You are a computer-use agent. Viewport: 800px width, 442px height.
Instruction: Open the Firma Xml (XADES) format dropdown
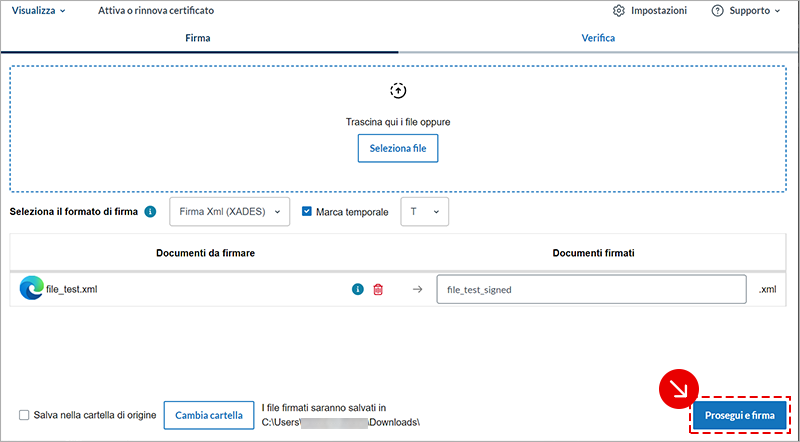coord(230,212)
